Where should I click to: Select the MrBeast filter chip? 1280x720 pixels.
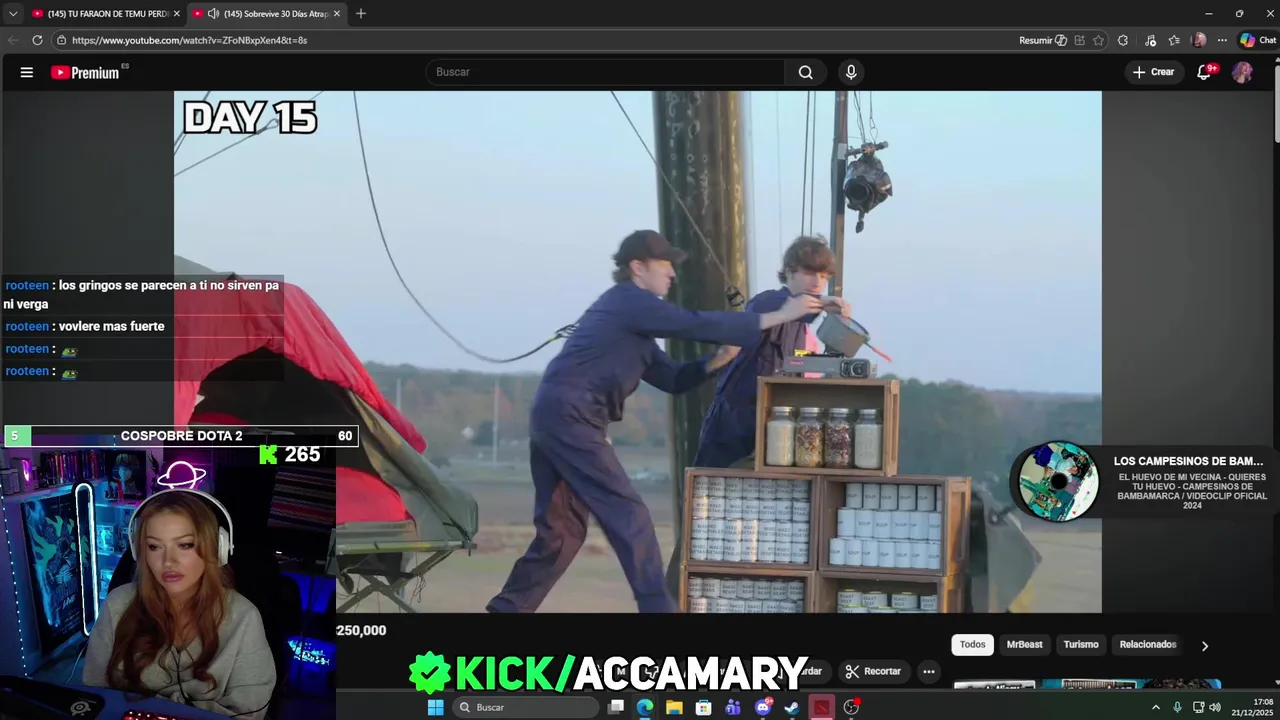pyautogui.click(x=1025, y=645)
